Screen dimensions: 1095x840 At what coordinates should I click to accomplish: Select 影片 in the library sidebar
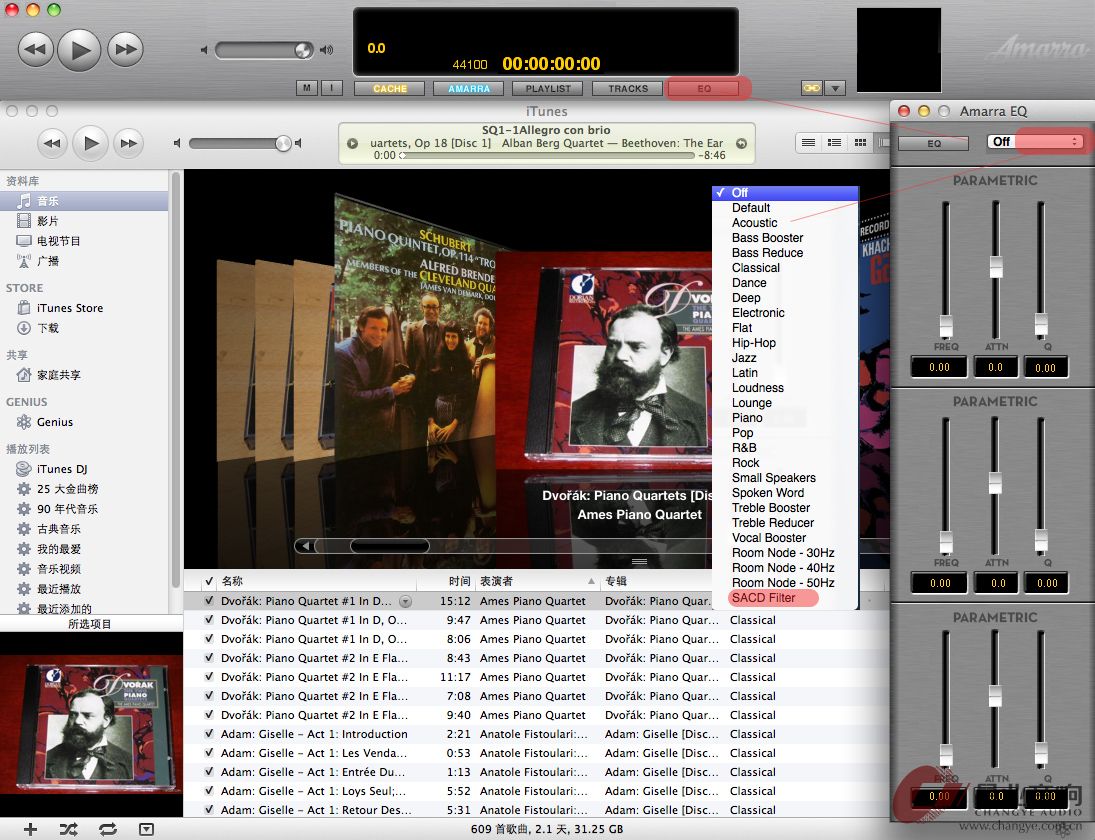84,221
